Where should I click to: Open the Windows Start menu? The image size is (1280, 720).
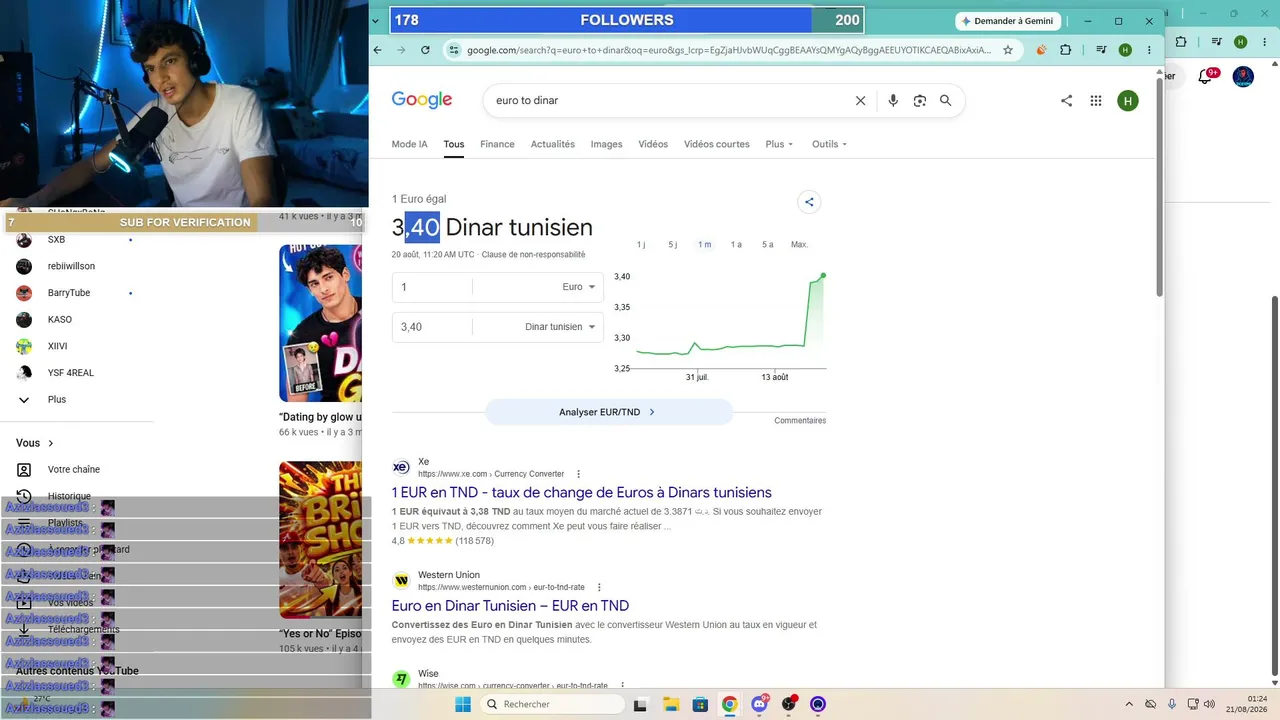463,704
